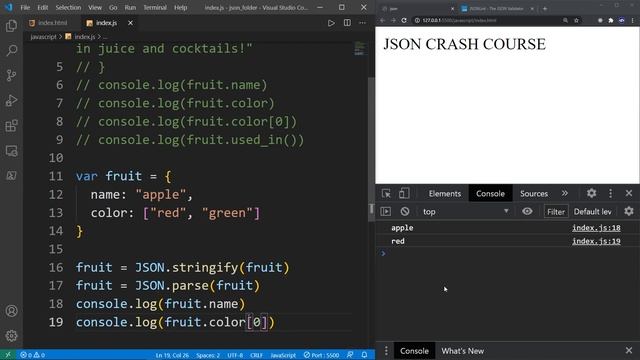Clear the console output
This screenshot has height=360, width=640.
coord(404,211)
